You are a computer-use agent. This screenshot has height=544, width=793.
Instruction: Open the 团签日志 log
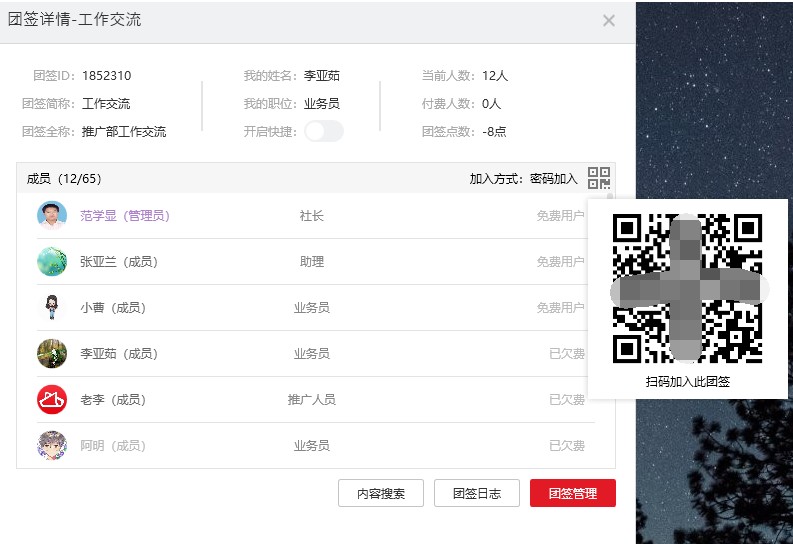pos(484,493)
